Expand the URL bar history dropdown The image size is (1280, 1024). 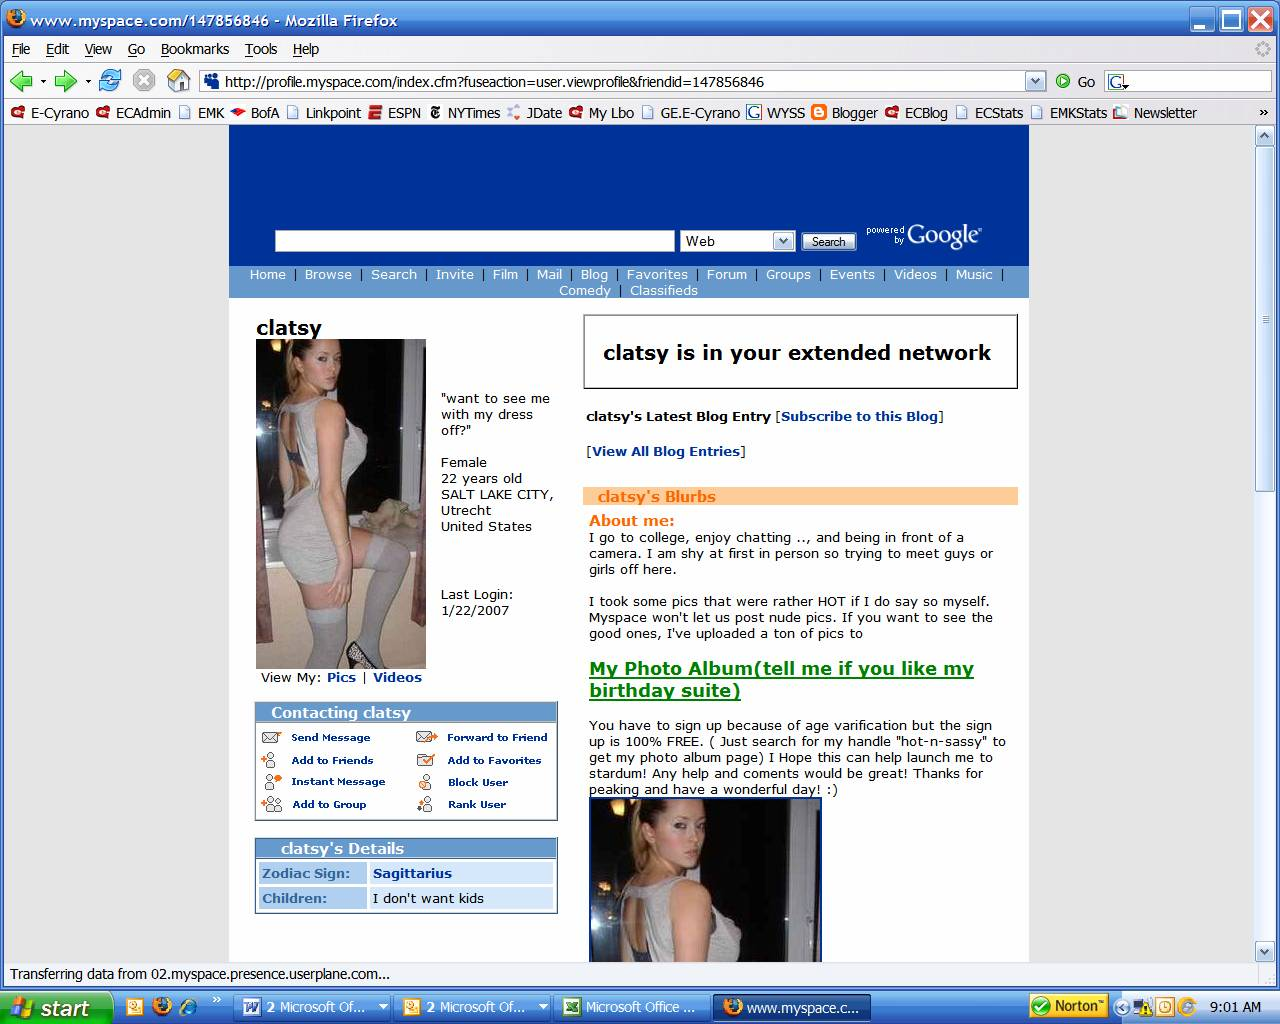point(1035,81)
